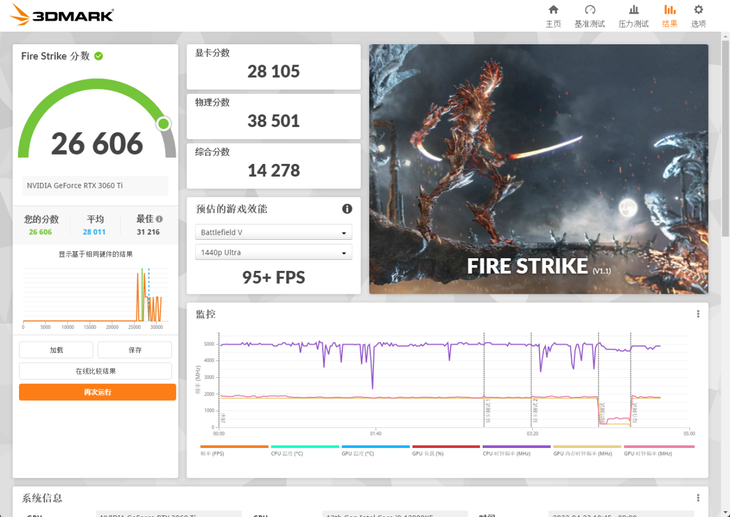Click the 预估的游戏效能 heading
The image size is (730, 517).
click(231, 209)
